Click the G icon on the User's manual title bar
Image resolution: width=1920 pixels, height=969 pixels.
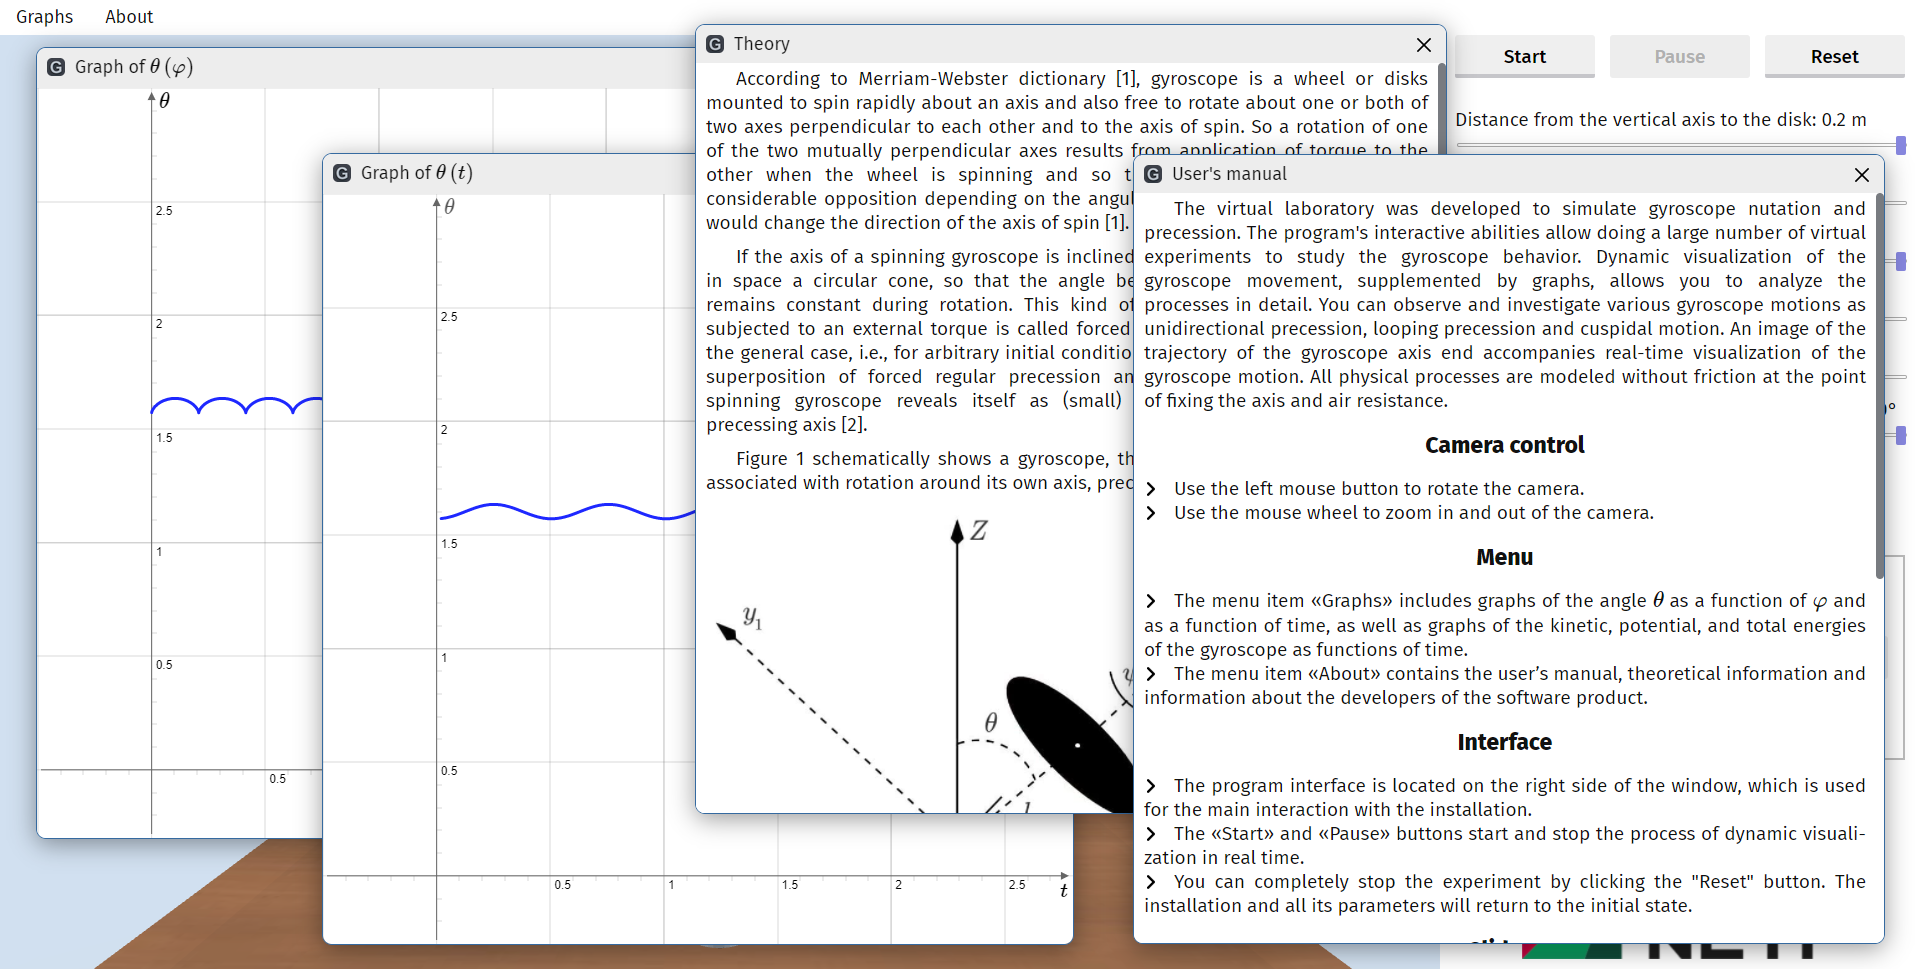pos(1152,174)
